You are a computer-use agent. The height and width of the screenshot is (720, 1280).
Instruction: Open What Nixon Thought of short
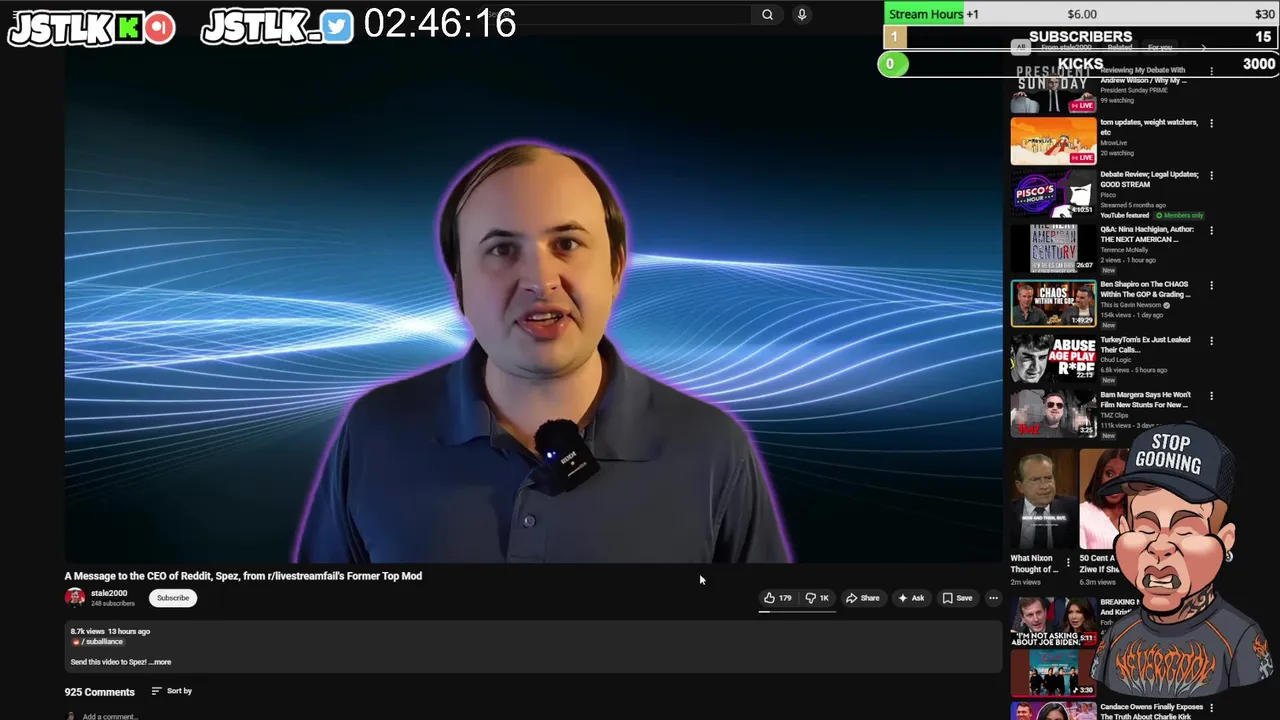click(x=1042, y=499)
